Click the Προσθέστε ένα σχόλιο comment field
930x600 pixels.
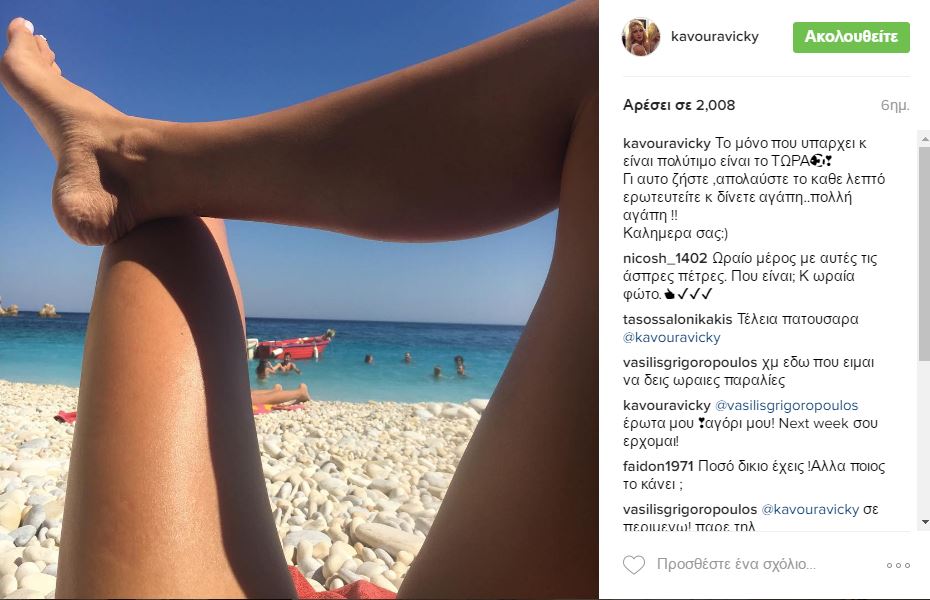736,564
